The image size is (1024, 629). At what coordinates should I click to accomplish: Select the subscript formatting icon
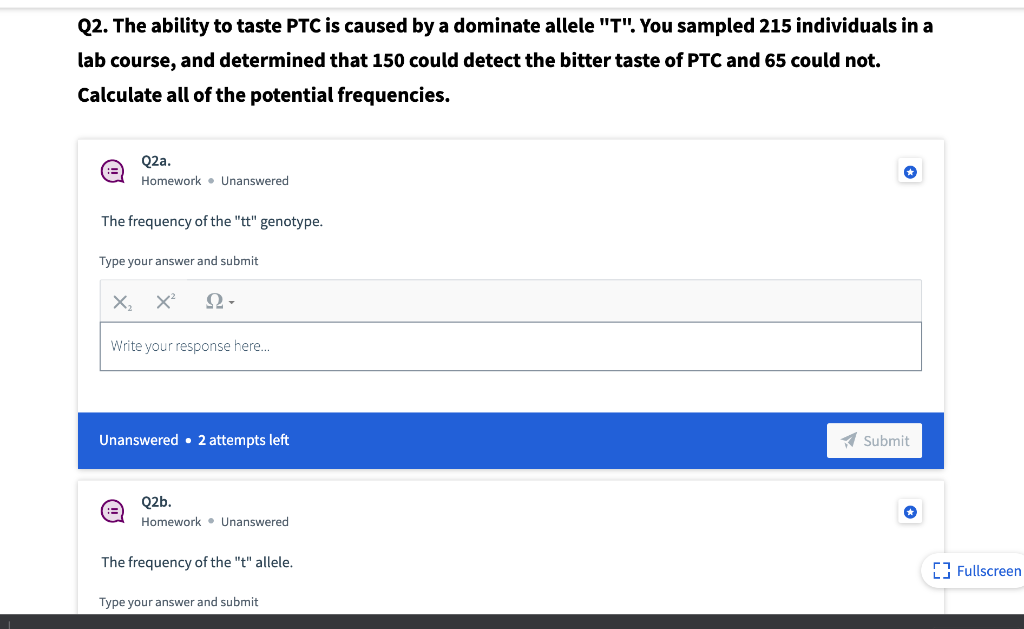click(120, 301)
